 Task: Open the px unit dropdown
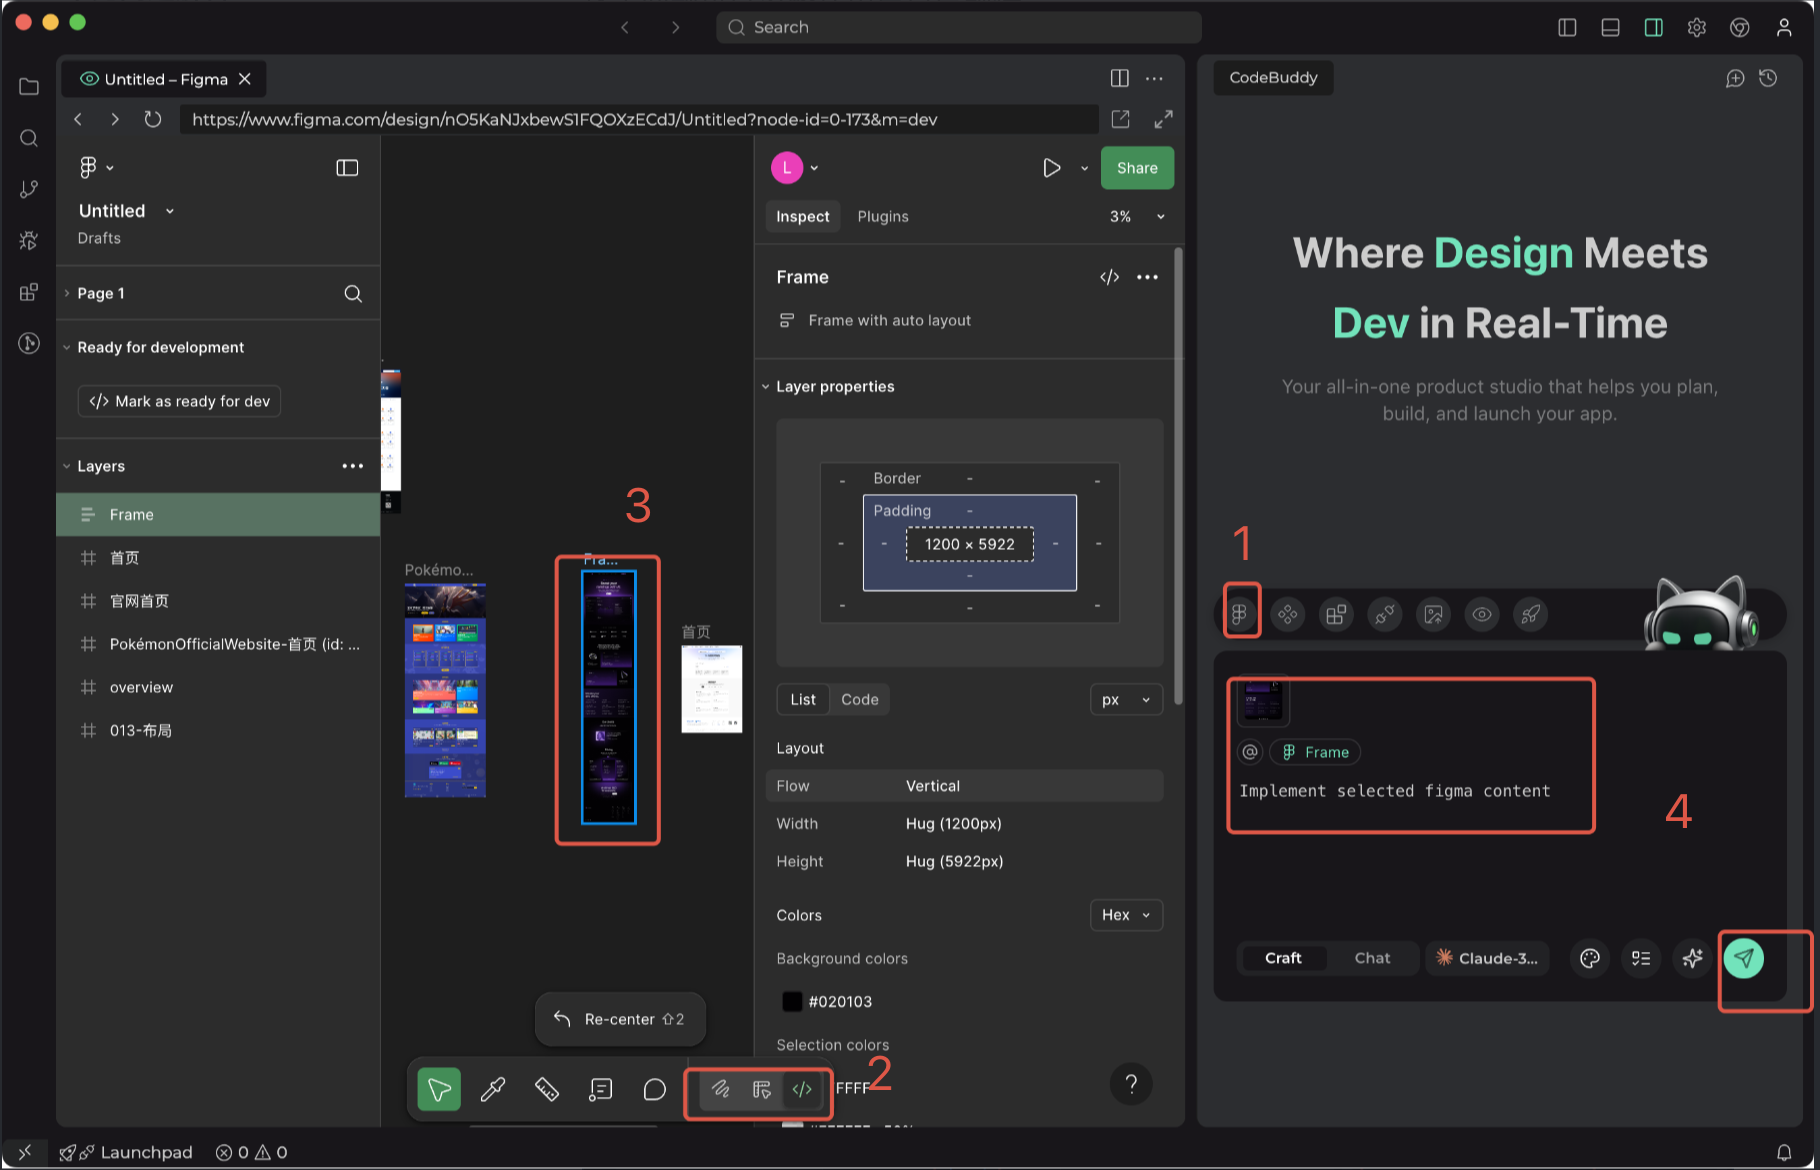coord(1126,700)
